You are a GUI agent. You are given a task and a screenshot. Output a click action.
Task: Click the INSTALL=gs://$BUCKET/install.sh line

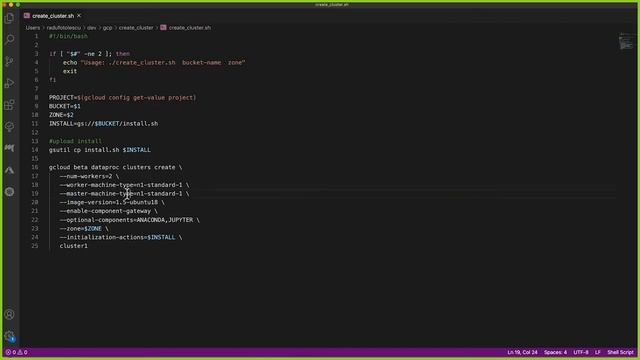[x=103, y=124]
